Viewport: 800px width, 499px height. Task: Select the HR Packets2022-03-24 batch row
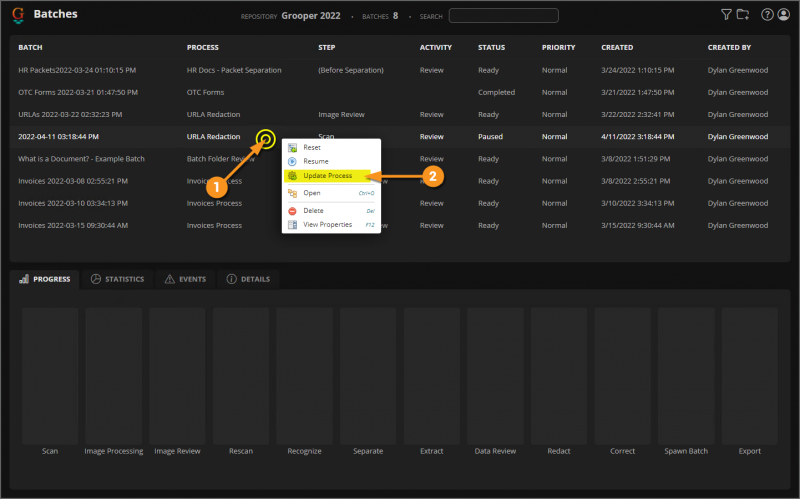point(399,70)
